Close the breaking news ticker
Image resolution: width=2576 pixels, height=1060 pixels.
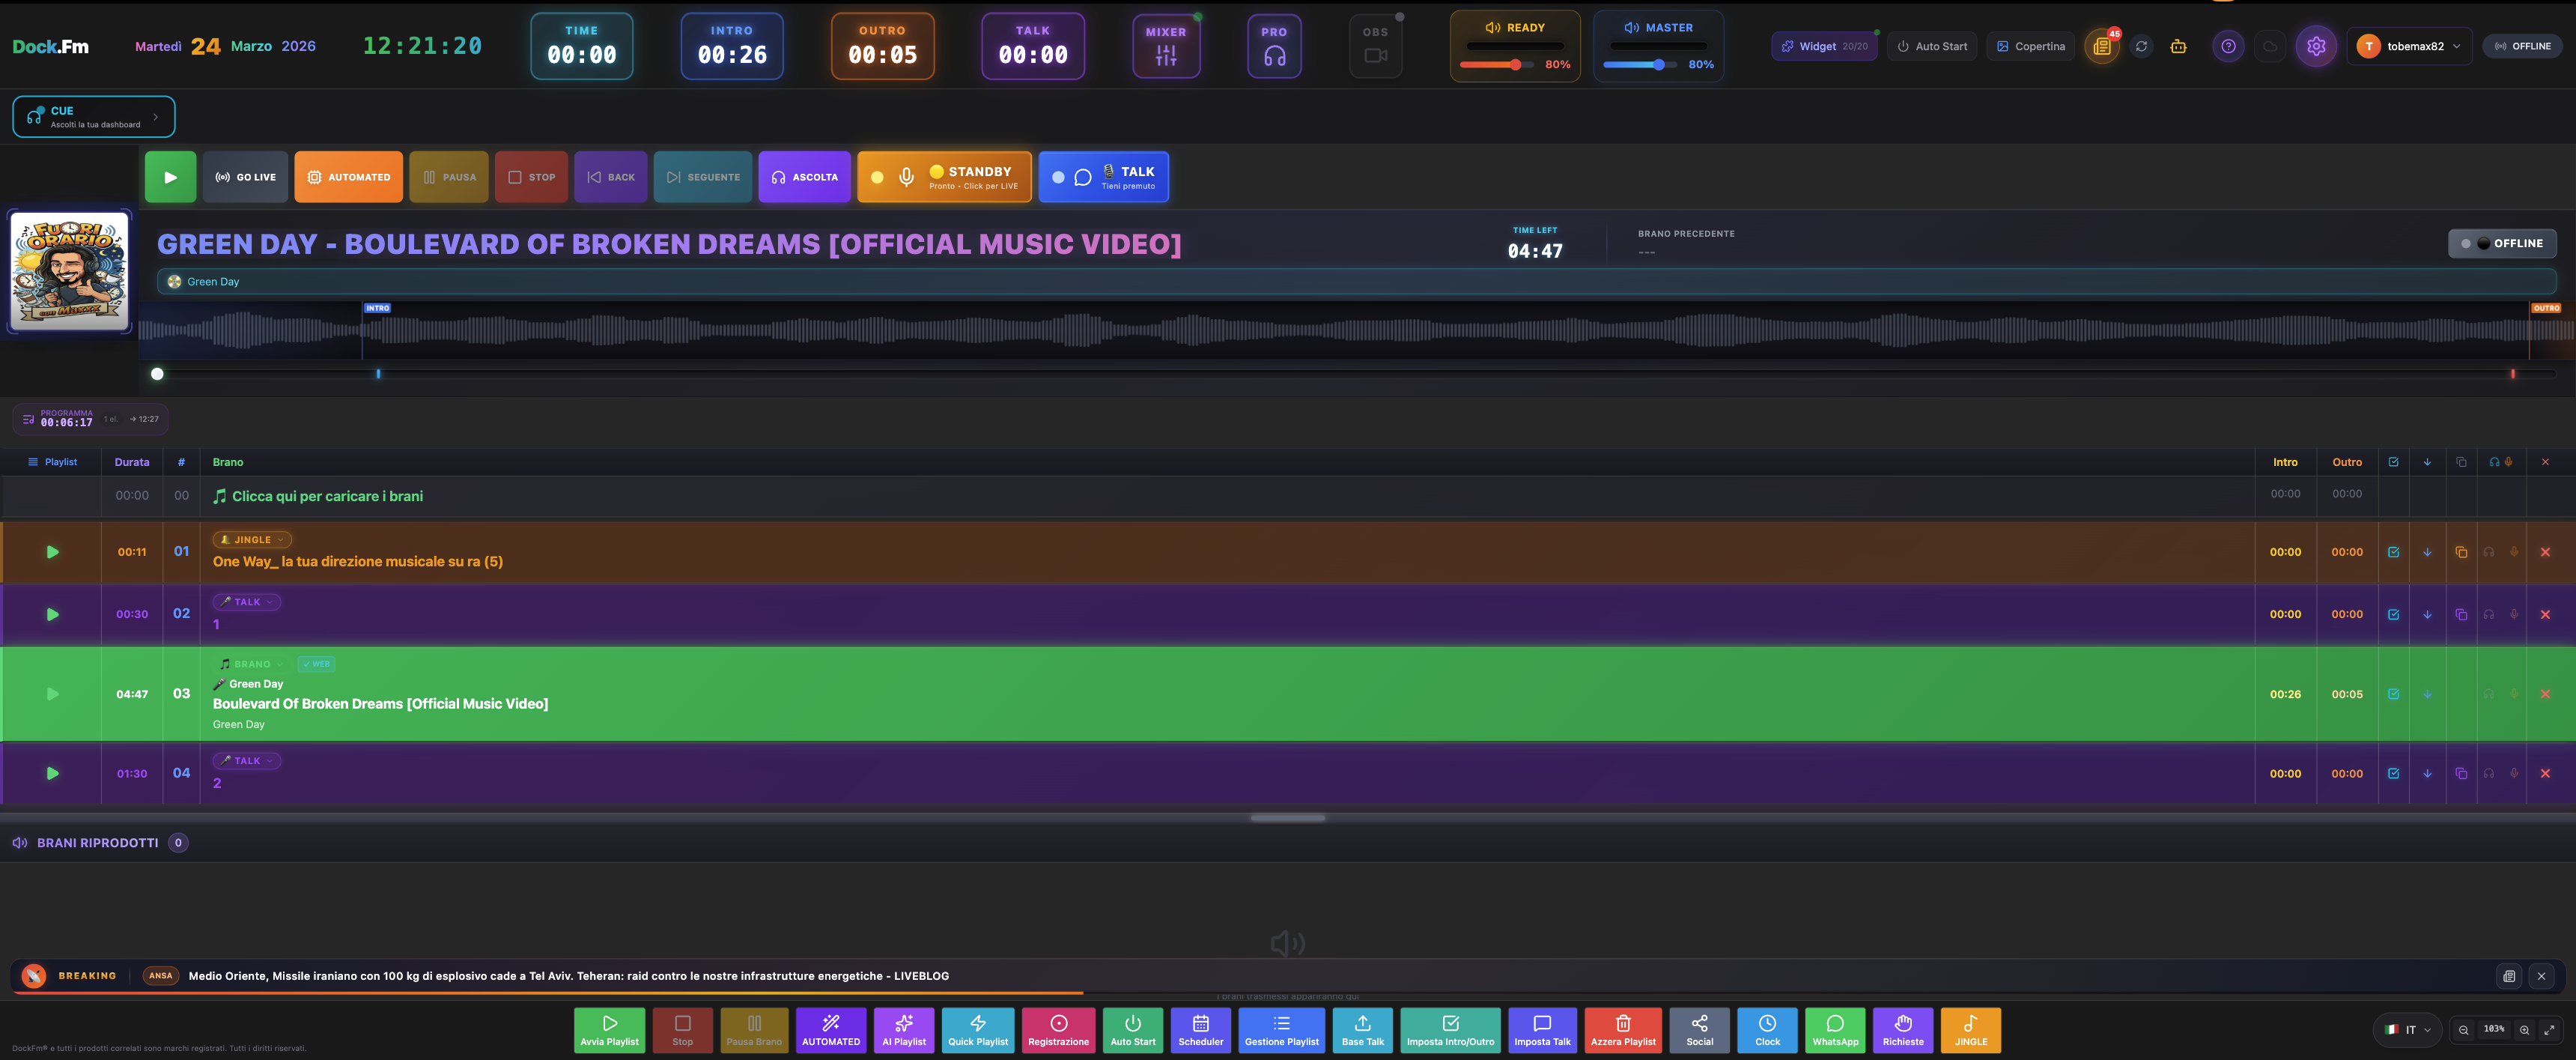[x=2541, y=976]
